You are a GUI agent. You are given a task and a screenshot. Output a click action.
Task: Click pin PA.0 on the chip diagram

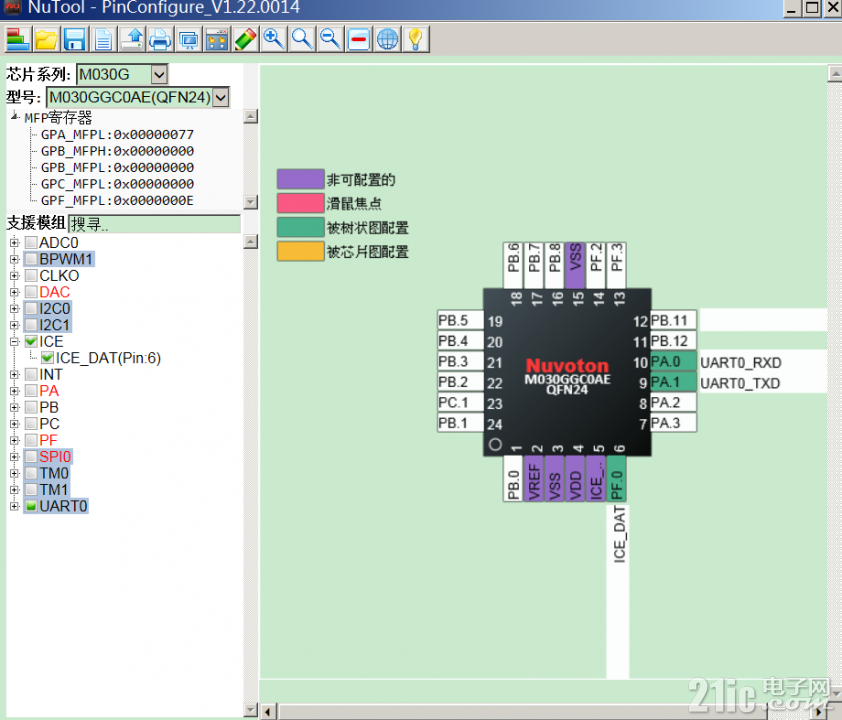(x=673, y=362)
